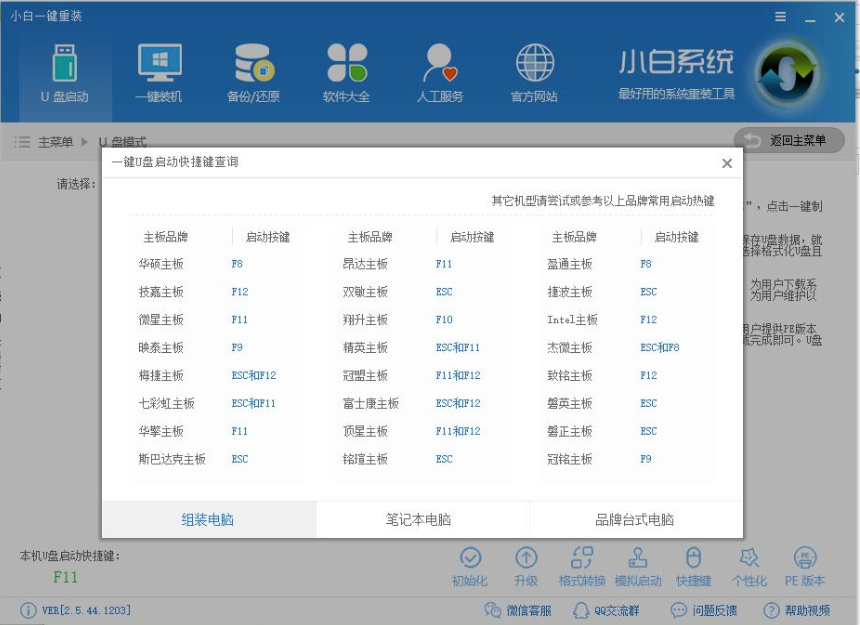Viewport: 860px width, 625px height.
Task: Click the 顶星主板 row label
Action: pos(365,431)
